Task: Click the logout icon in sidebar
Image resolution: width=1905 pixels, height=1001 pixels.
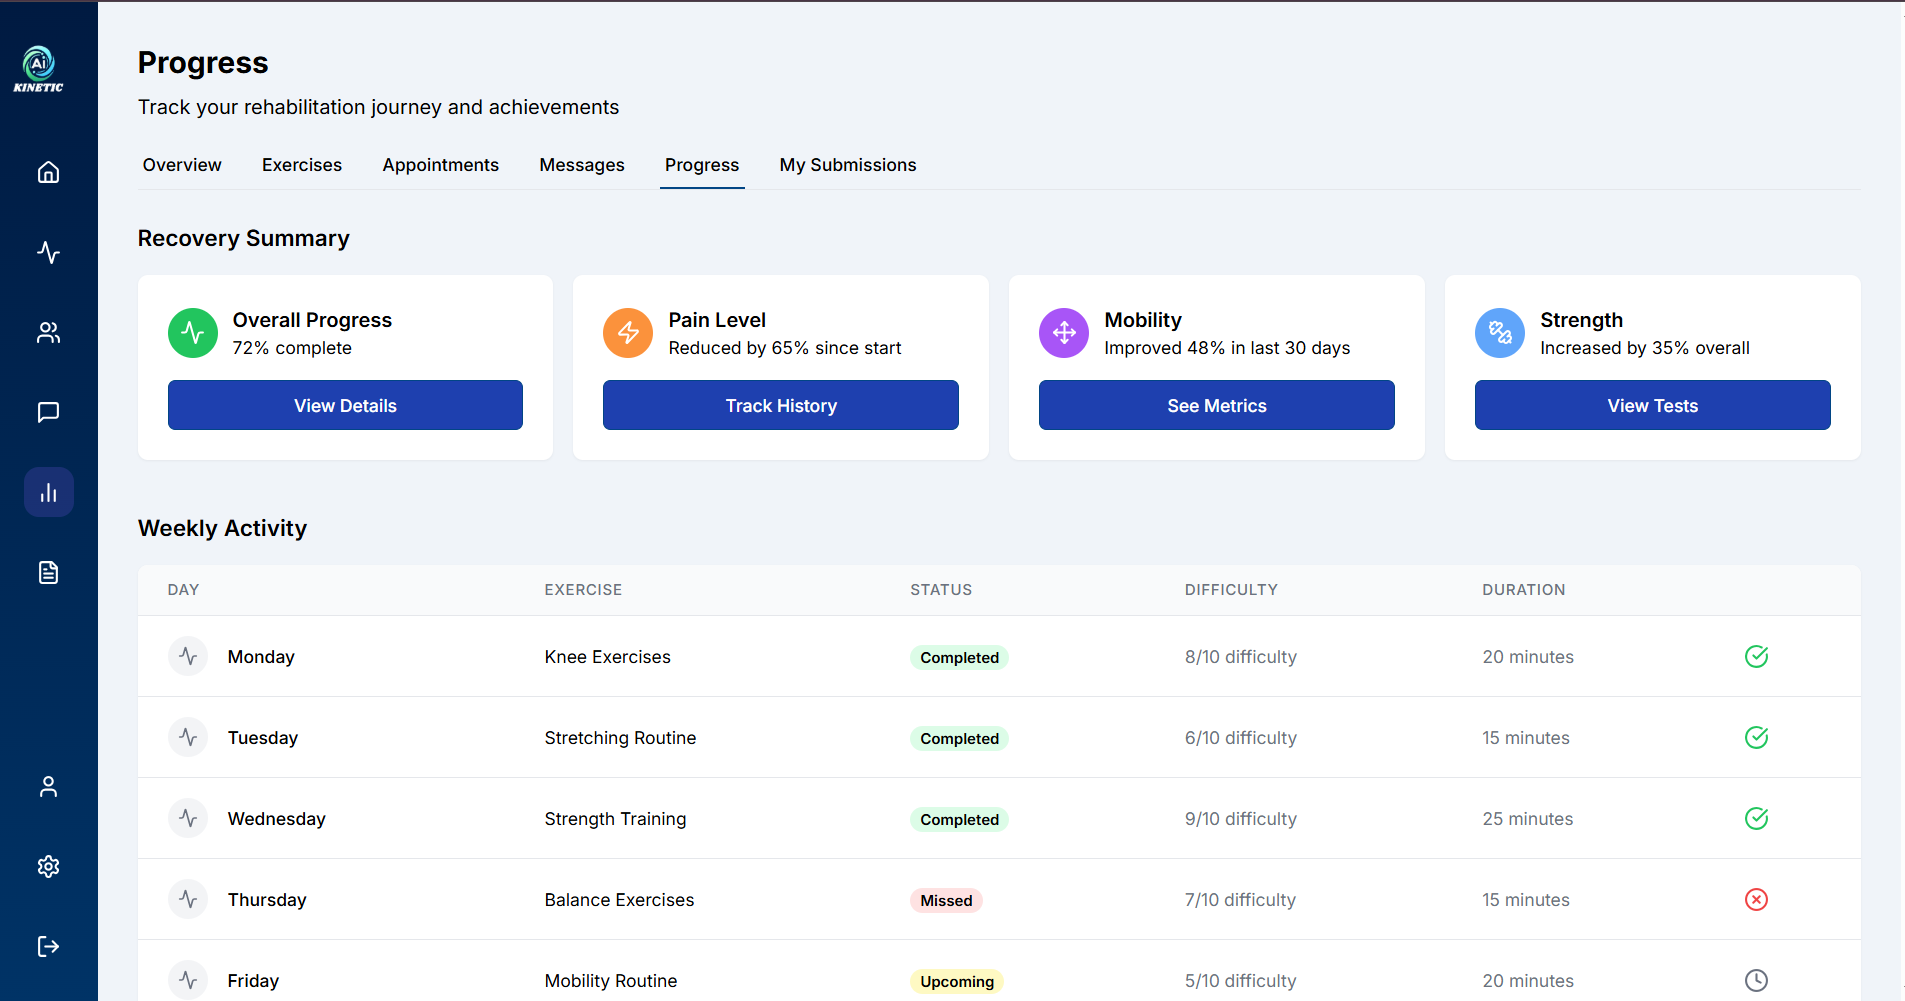Action: pyautogui.click(x=48, y=946)
